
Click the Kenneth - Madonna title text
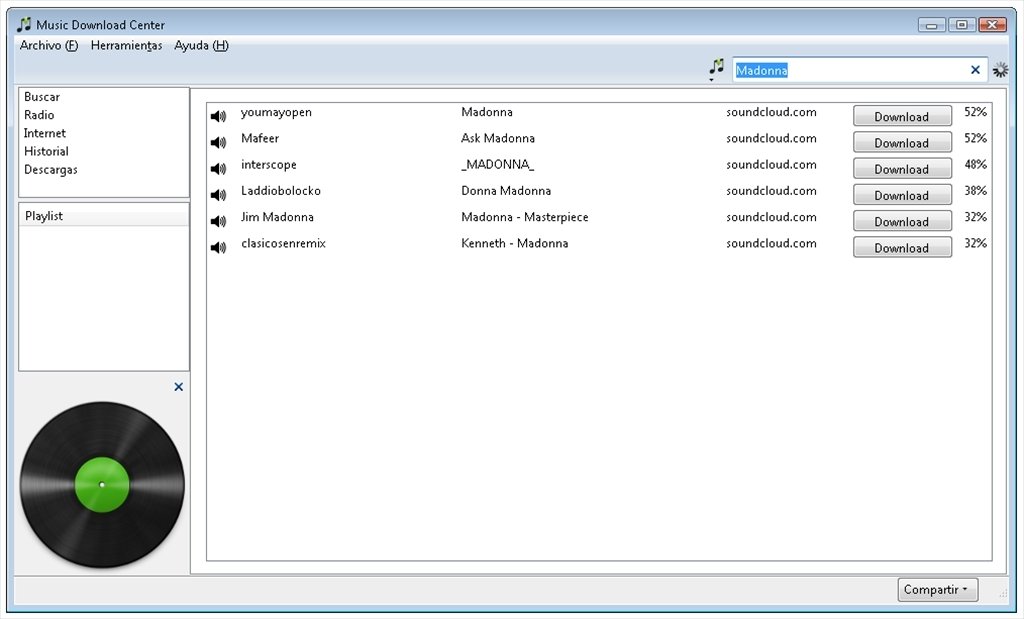point(515,243)
